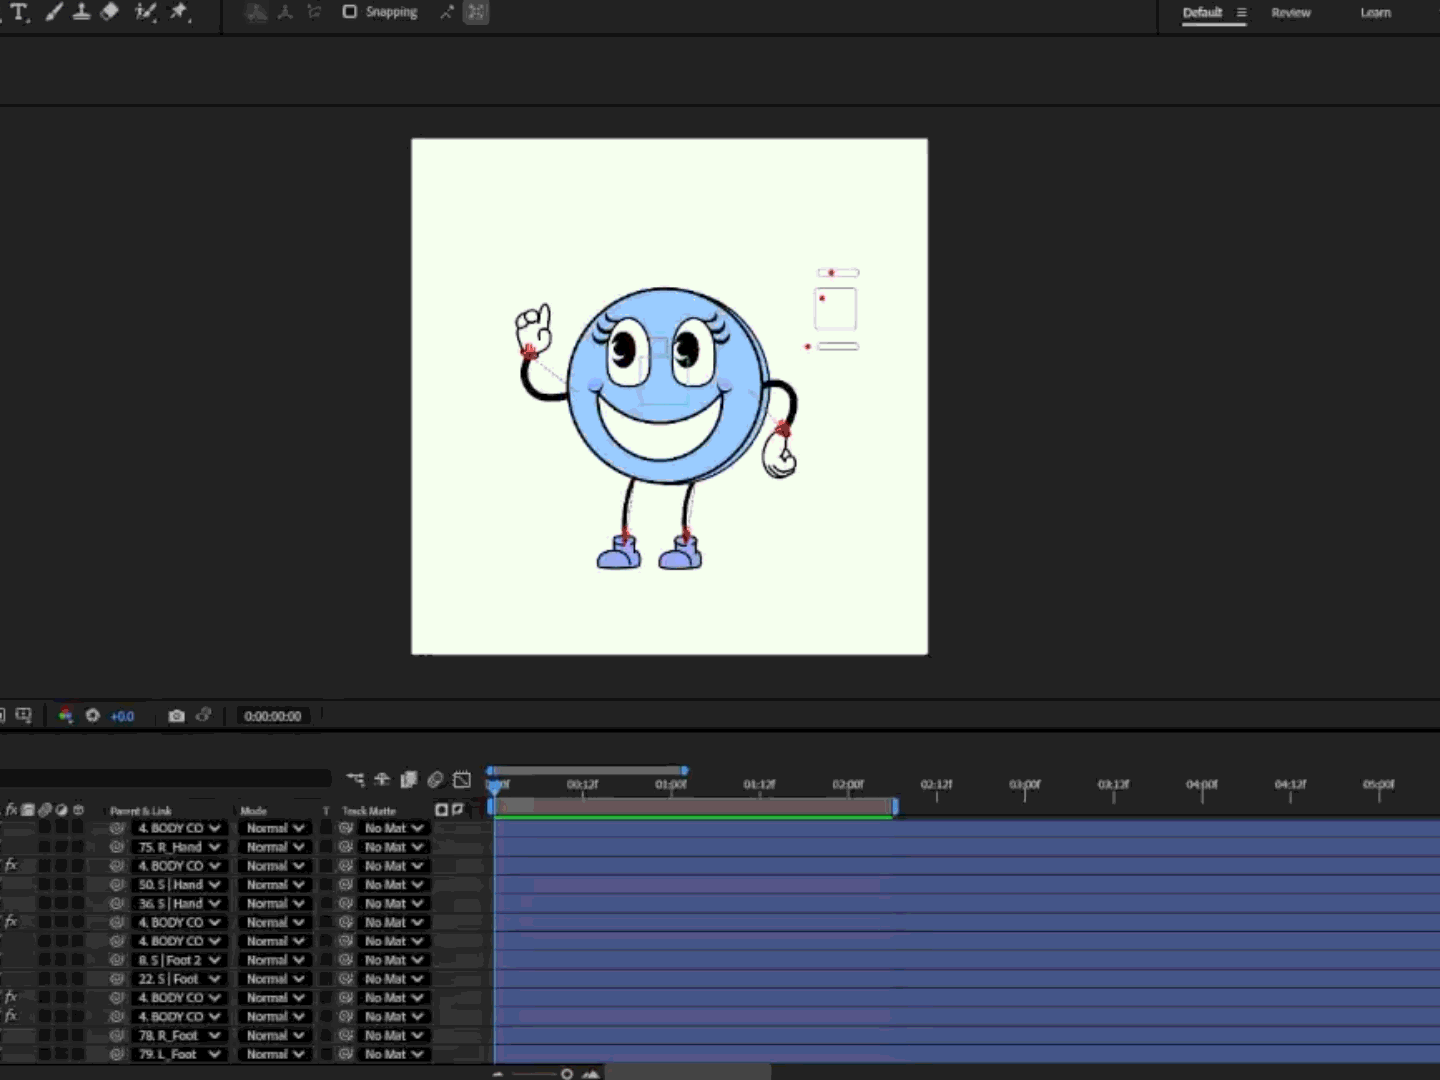Open the 75. R_Hand parent dropdown

coord(179,847)
